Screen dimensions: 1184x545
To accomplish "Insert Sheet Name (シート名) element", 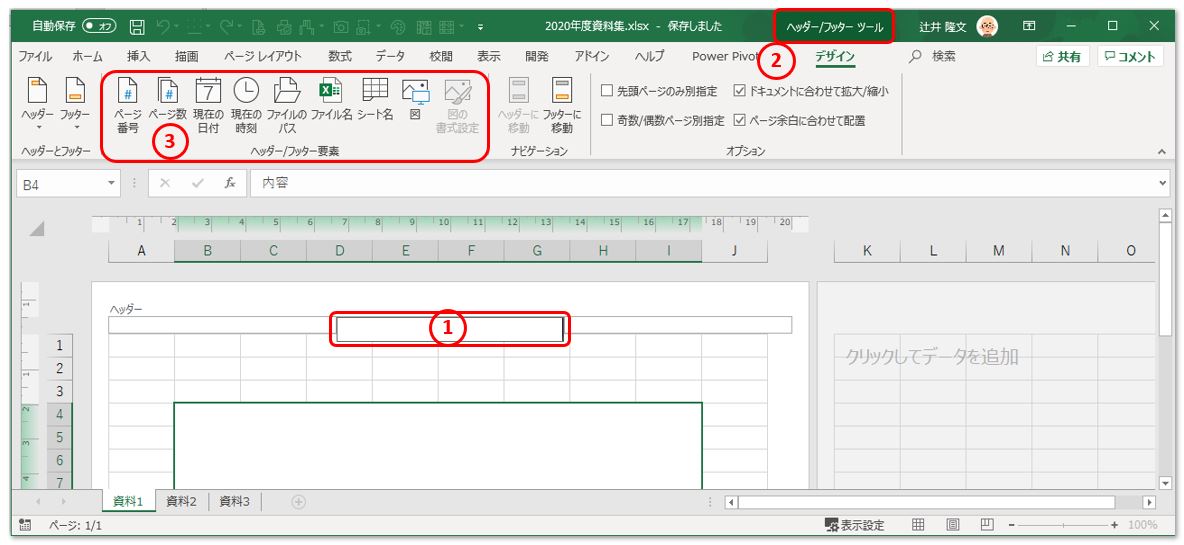I will pos(375,100).
